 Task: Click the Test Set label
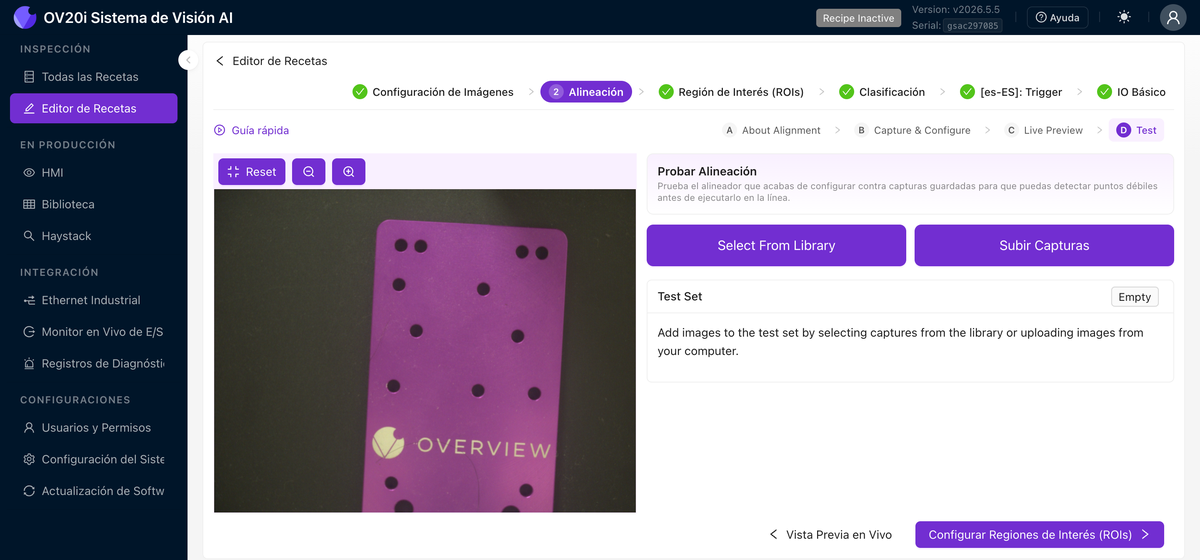point(680,297)
